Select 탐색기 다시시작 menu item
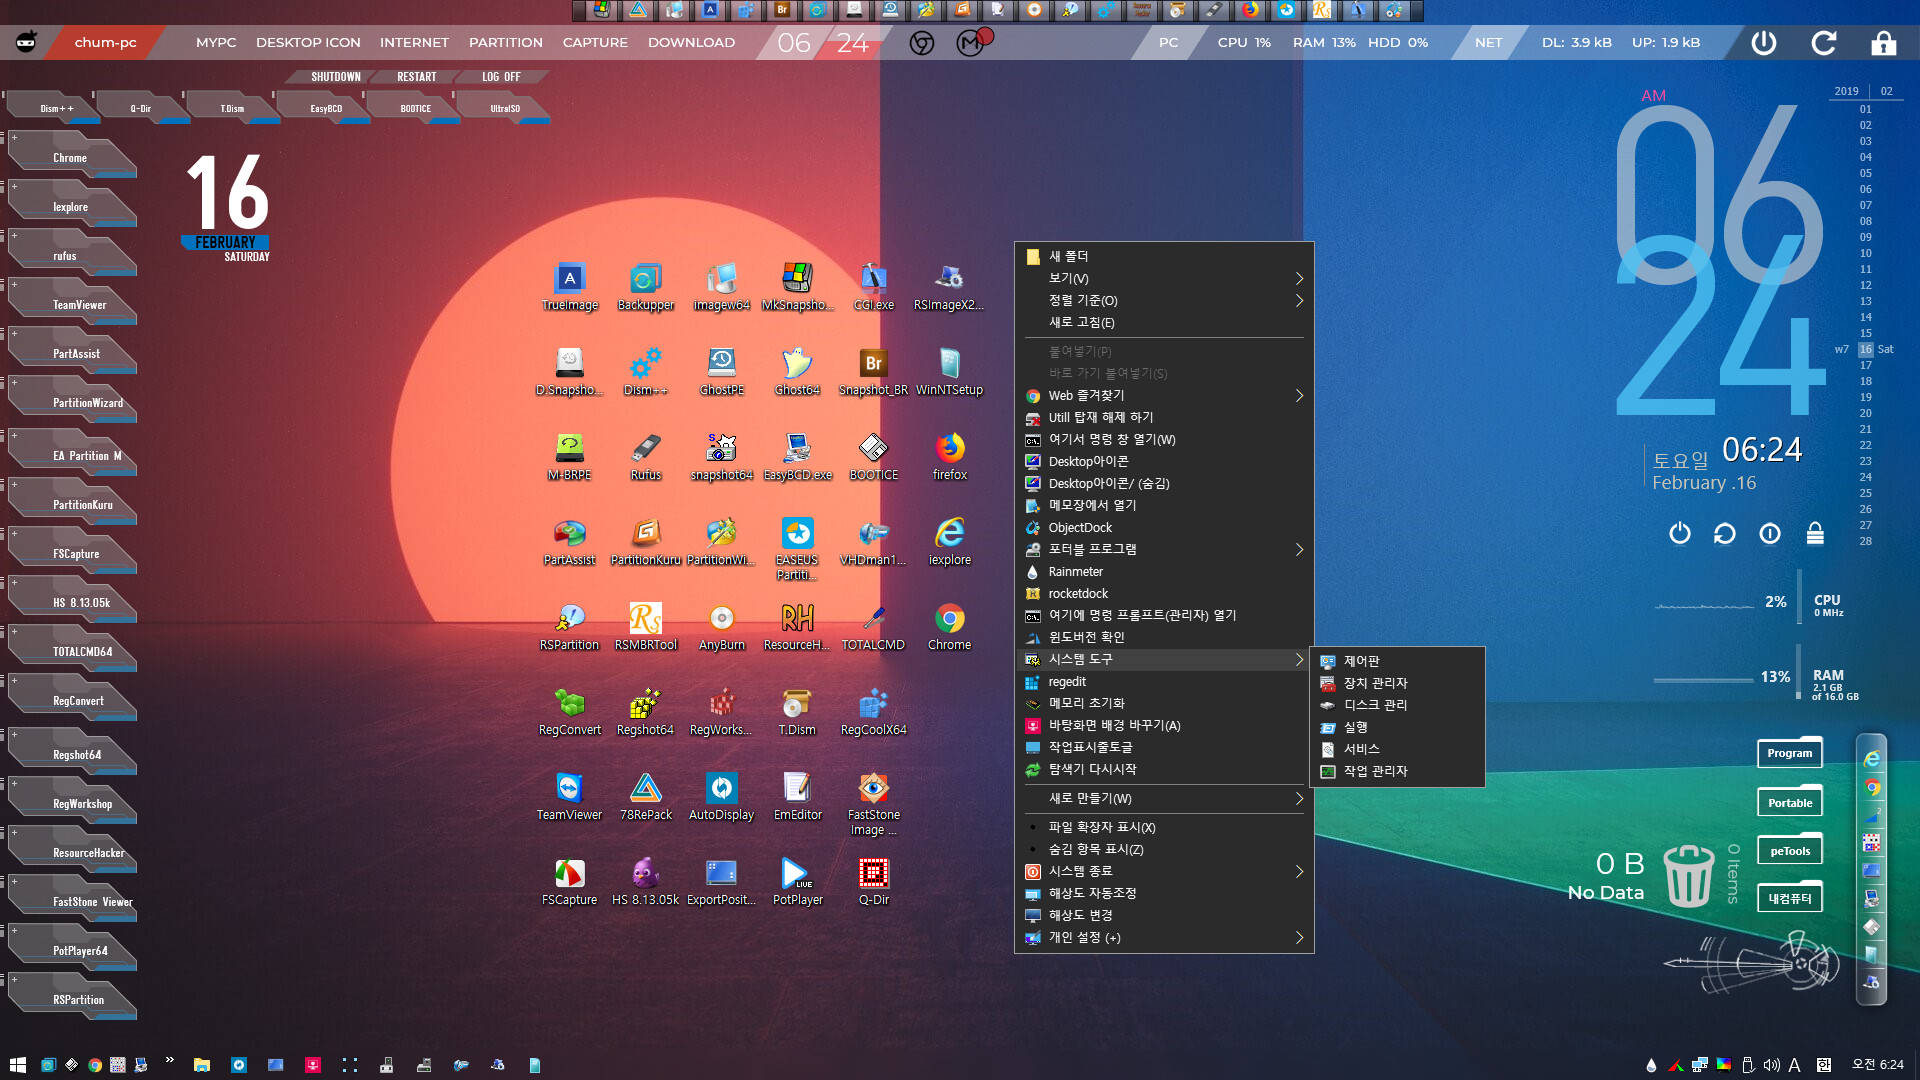The width and height of the screenshot is (1920, 1080). [x=1164, y=769]
